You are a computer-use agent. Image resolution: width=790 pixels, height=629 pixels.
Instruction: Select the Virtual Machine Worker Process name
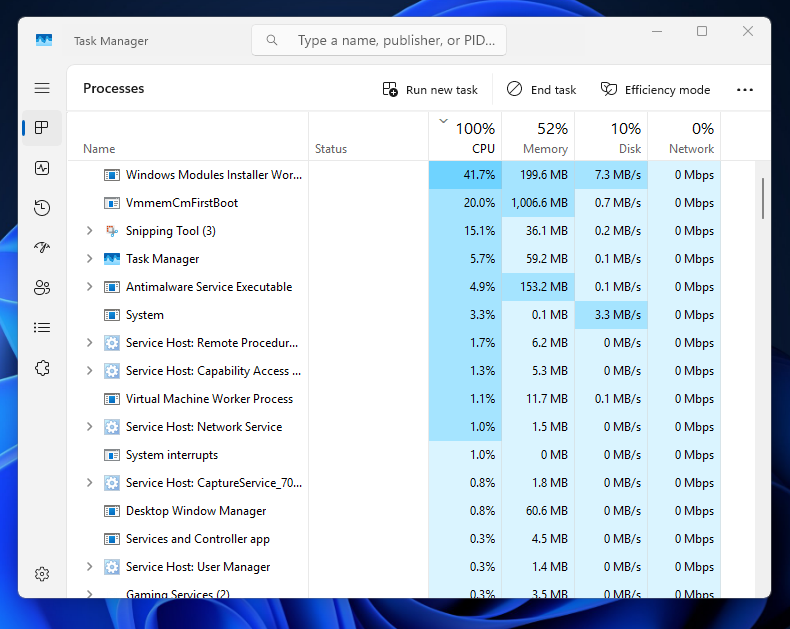click(209, 399)
